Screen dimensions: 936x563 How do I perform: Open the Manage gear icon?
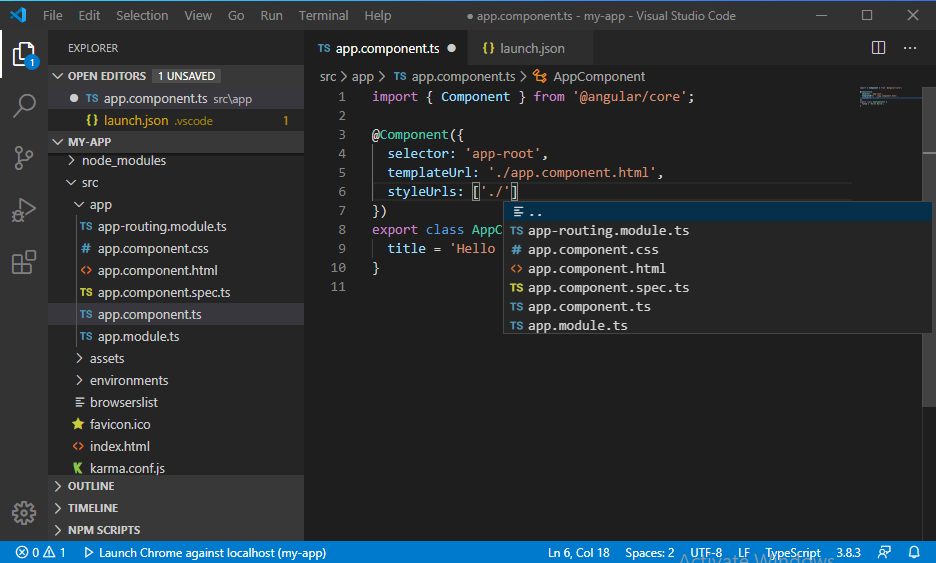24,513
